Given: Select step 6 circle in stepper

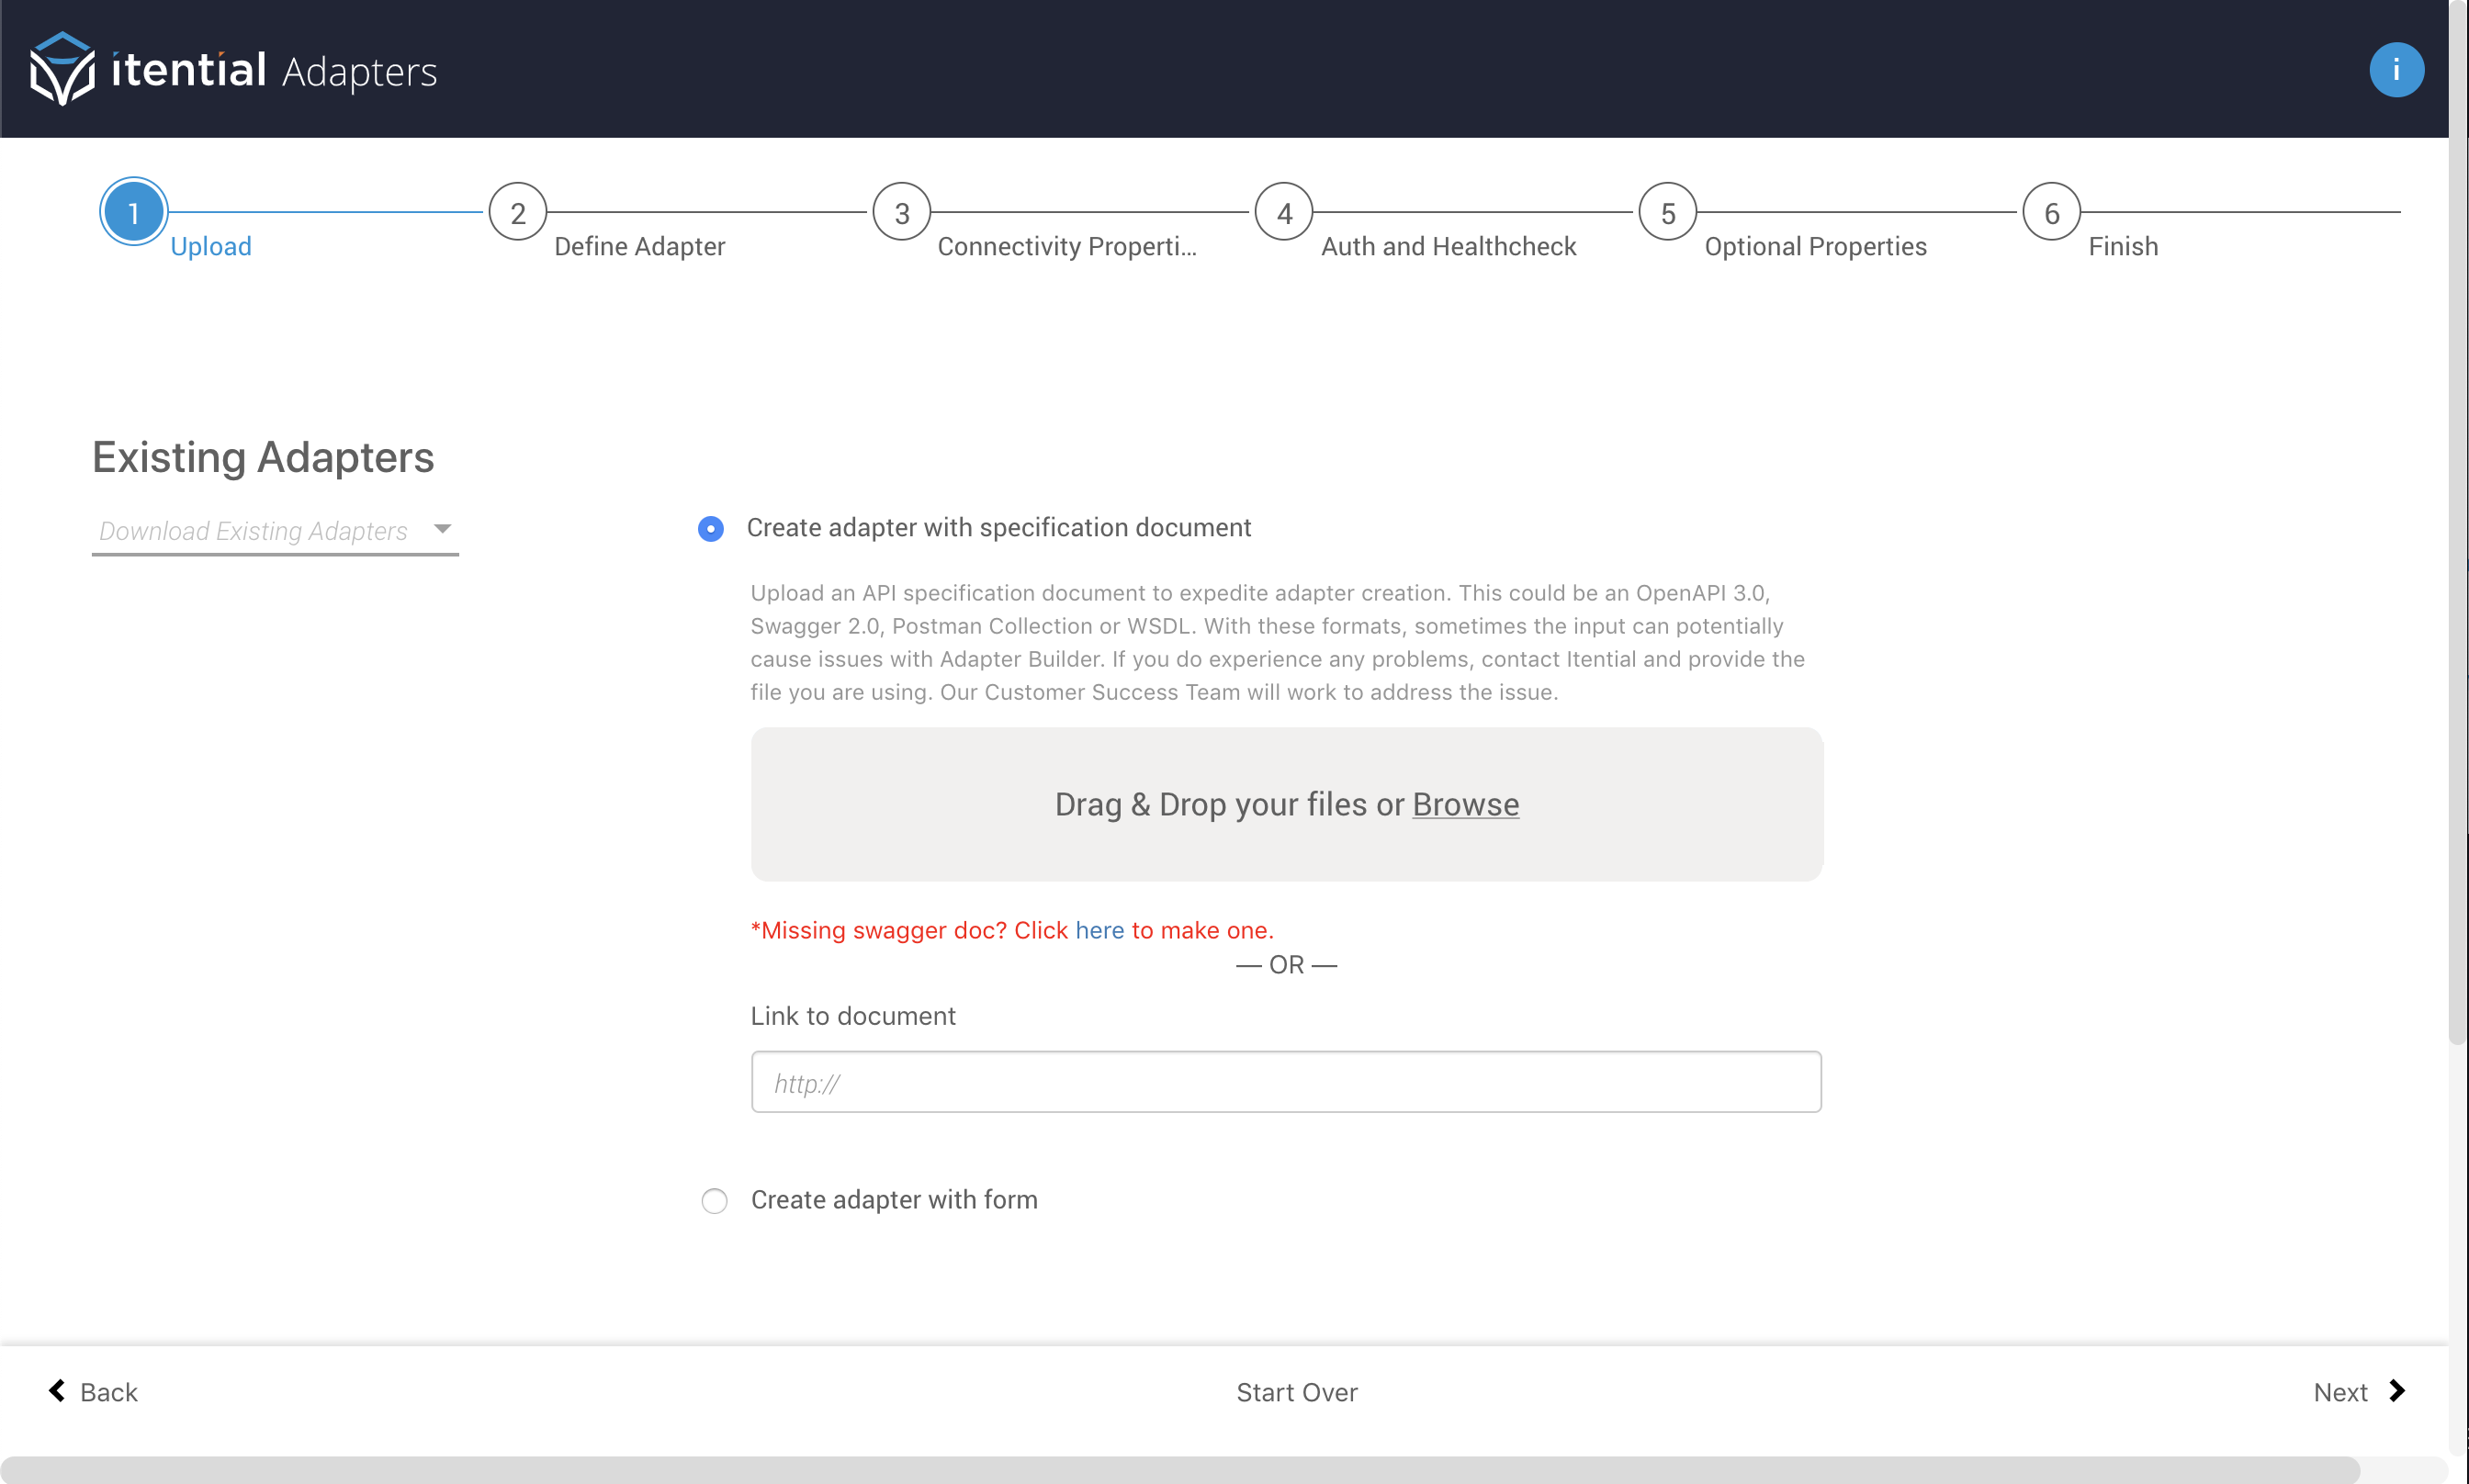Looking at the screenshot, I should (x=2052, y=212).
